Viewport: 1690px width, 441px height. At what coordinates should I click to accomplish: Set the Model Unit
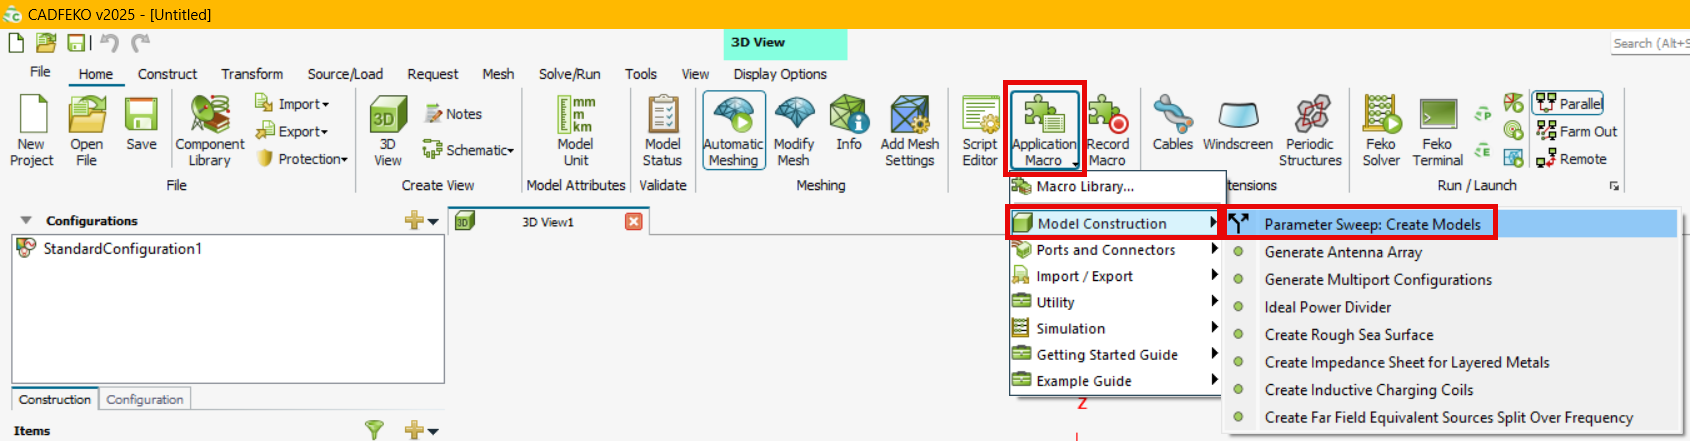click(x=576, y=130)
